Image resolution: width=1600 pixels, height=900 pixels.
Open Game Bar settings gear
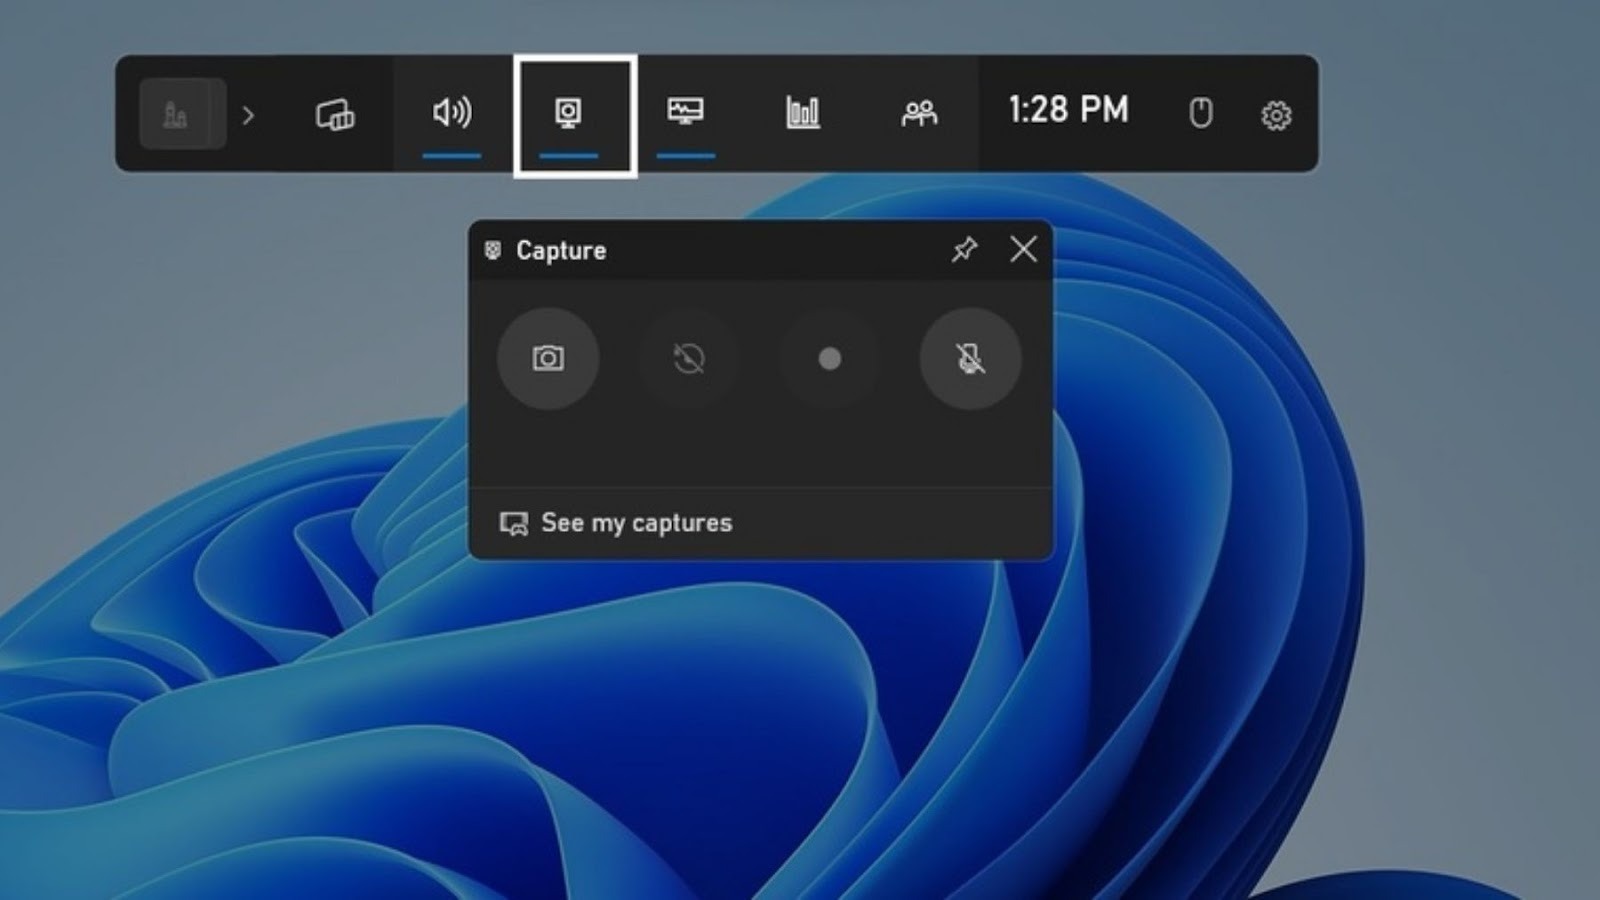(x=1276, y=115)
